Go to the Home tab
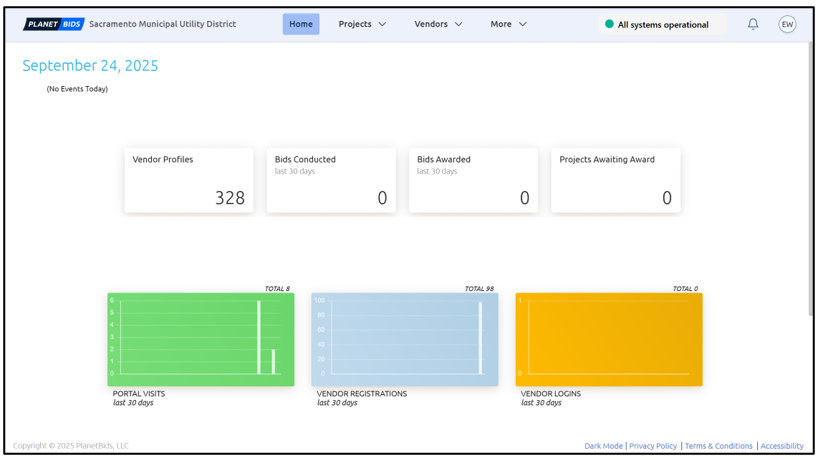Screen dimensions: 822x460 coord(301,24)
